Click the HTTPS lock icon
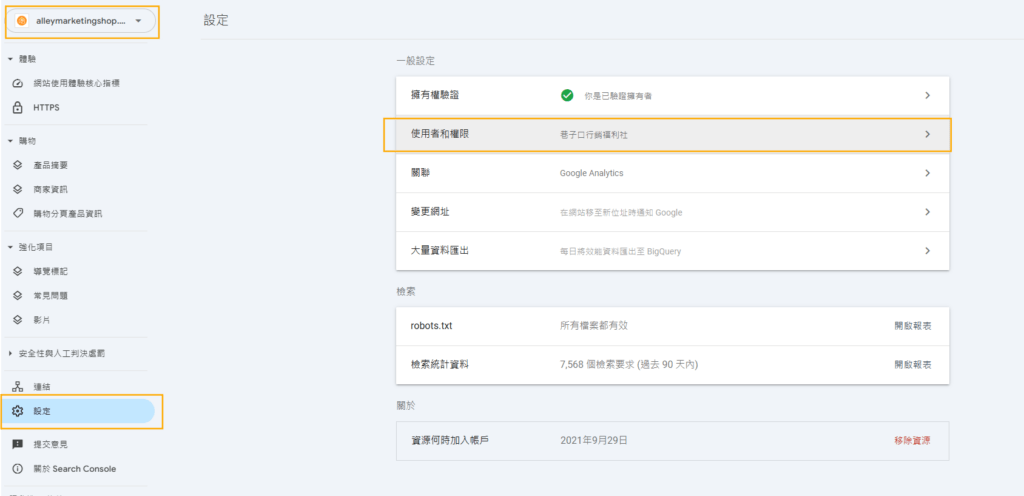 pos(18,107)
